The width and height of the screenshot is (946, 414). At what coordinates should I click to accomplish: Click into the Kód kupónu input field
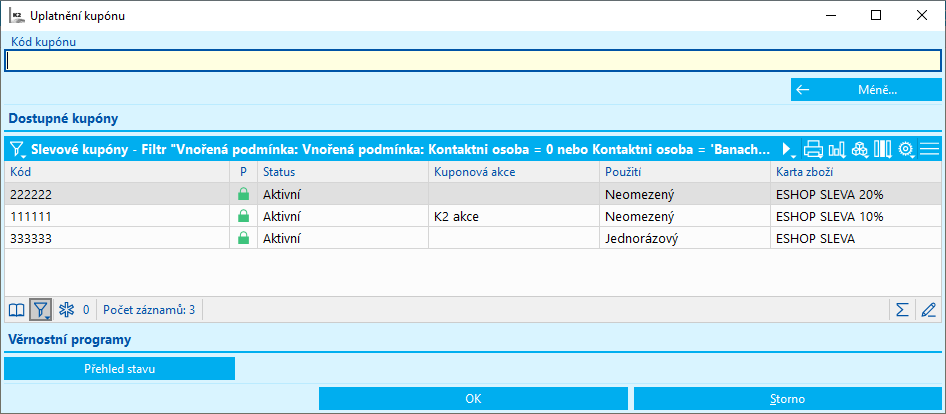[x=472, y=61]
